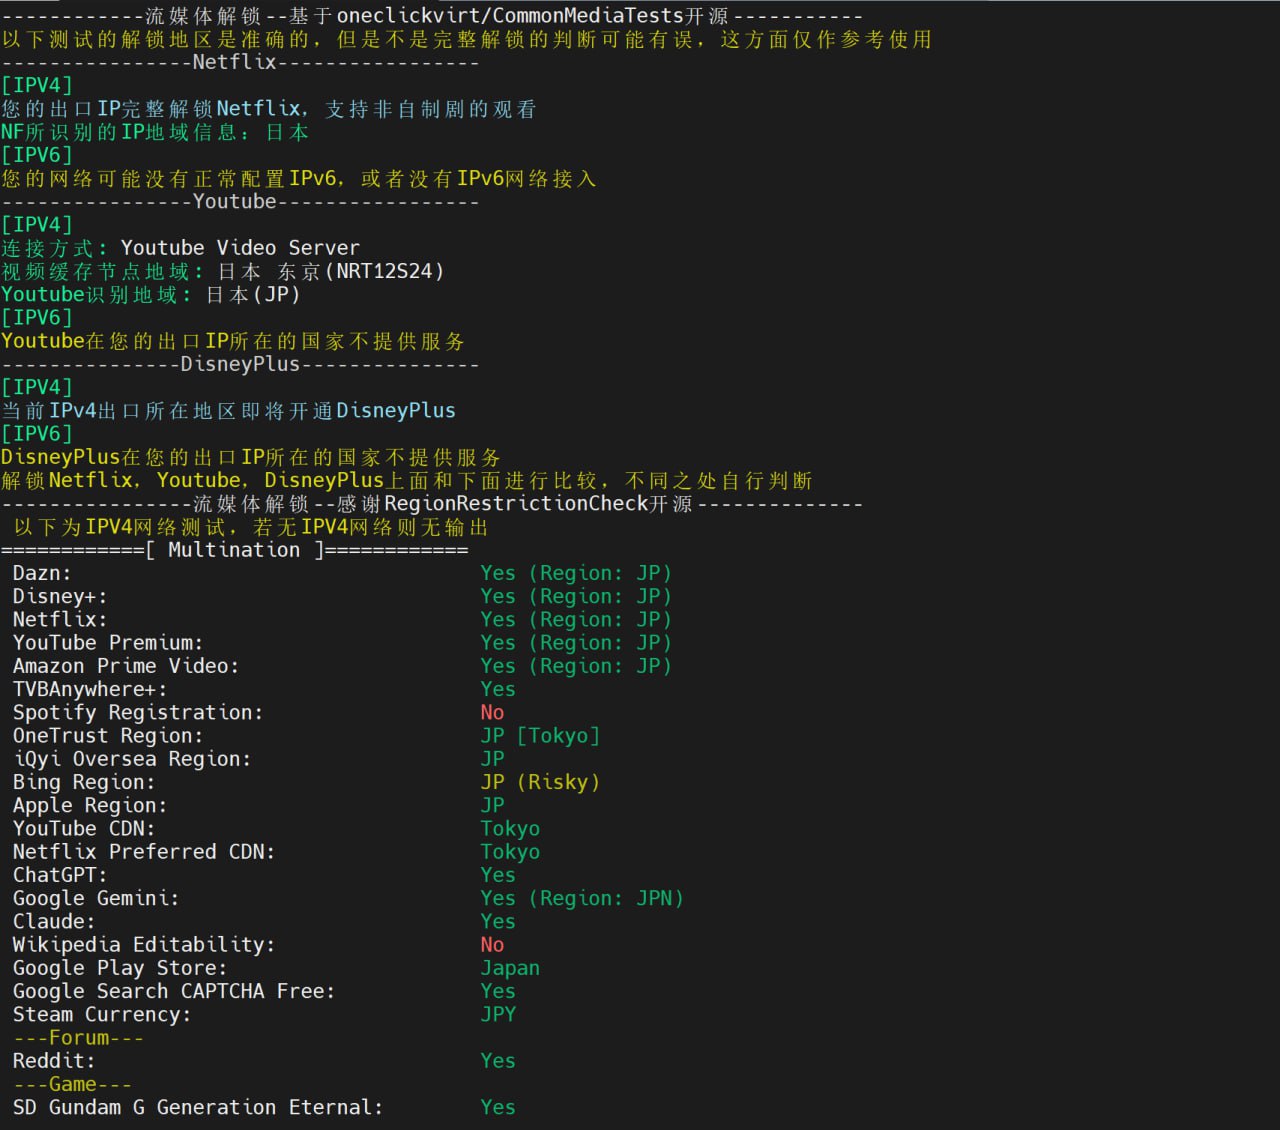Click the Spotify Registration red No result
Image resolution: width=1280 pixels, height=1130 pixels.
(x=492, y=712)
